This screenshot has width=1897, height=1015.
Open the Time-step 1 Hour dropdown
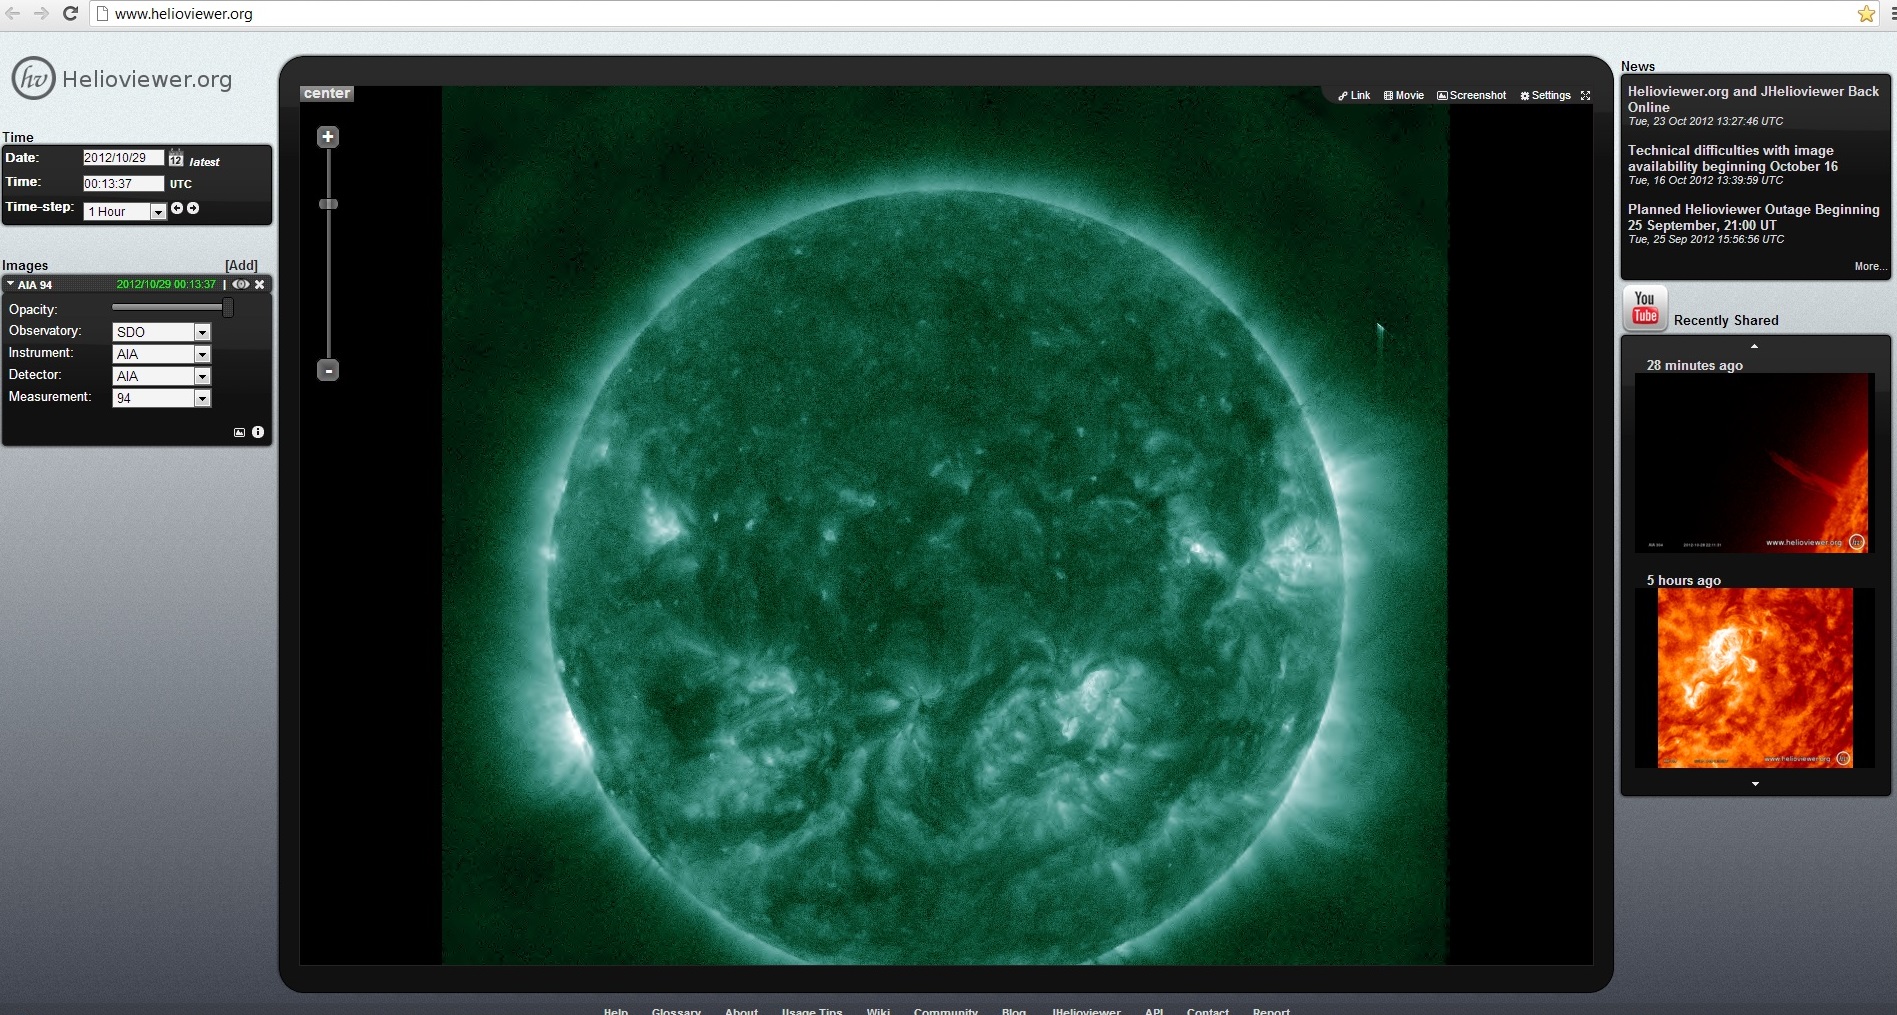(157, 212)
